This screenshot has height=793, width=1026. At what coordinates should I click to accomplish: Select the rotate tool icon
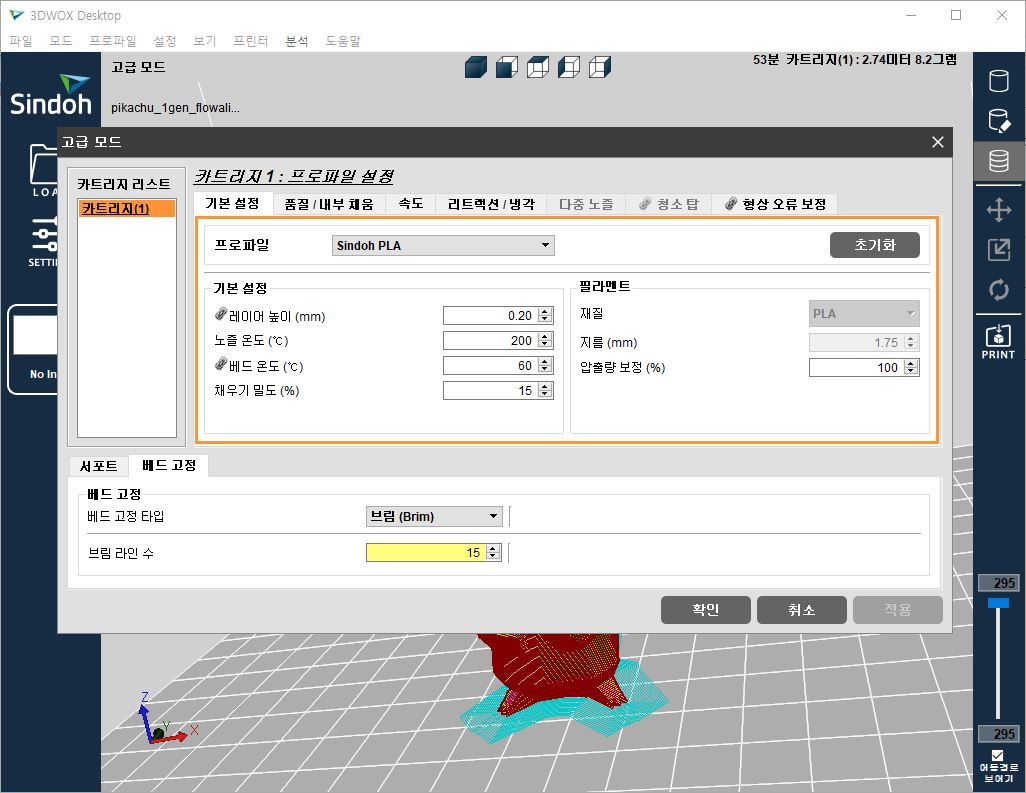(999, 289)
